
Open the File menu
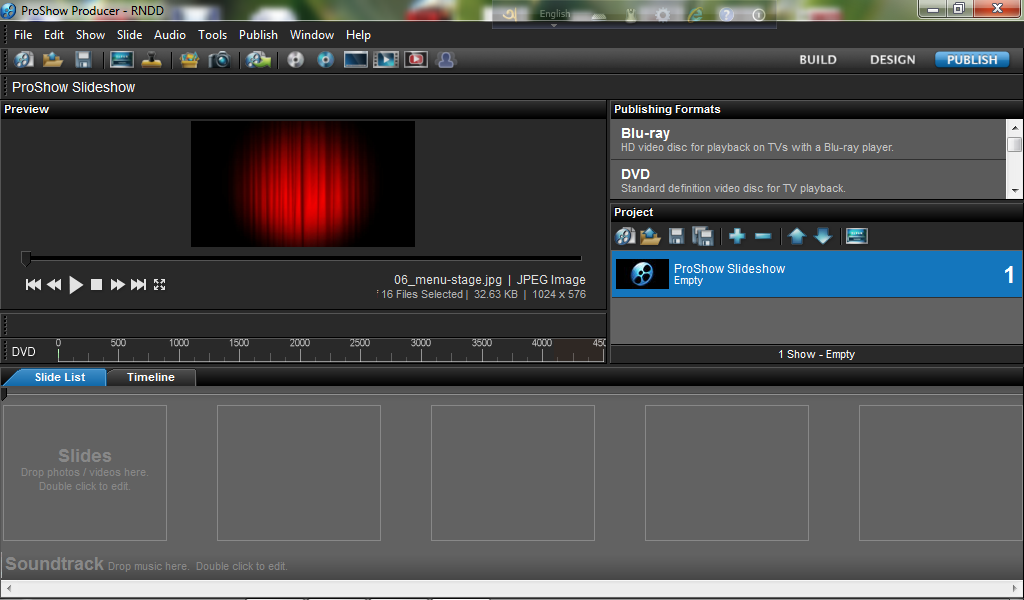click(x=23, y=35)
